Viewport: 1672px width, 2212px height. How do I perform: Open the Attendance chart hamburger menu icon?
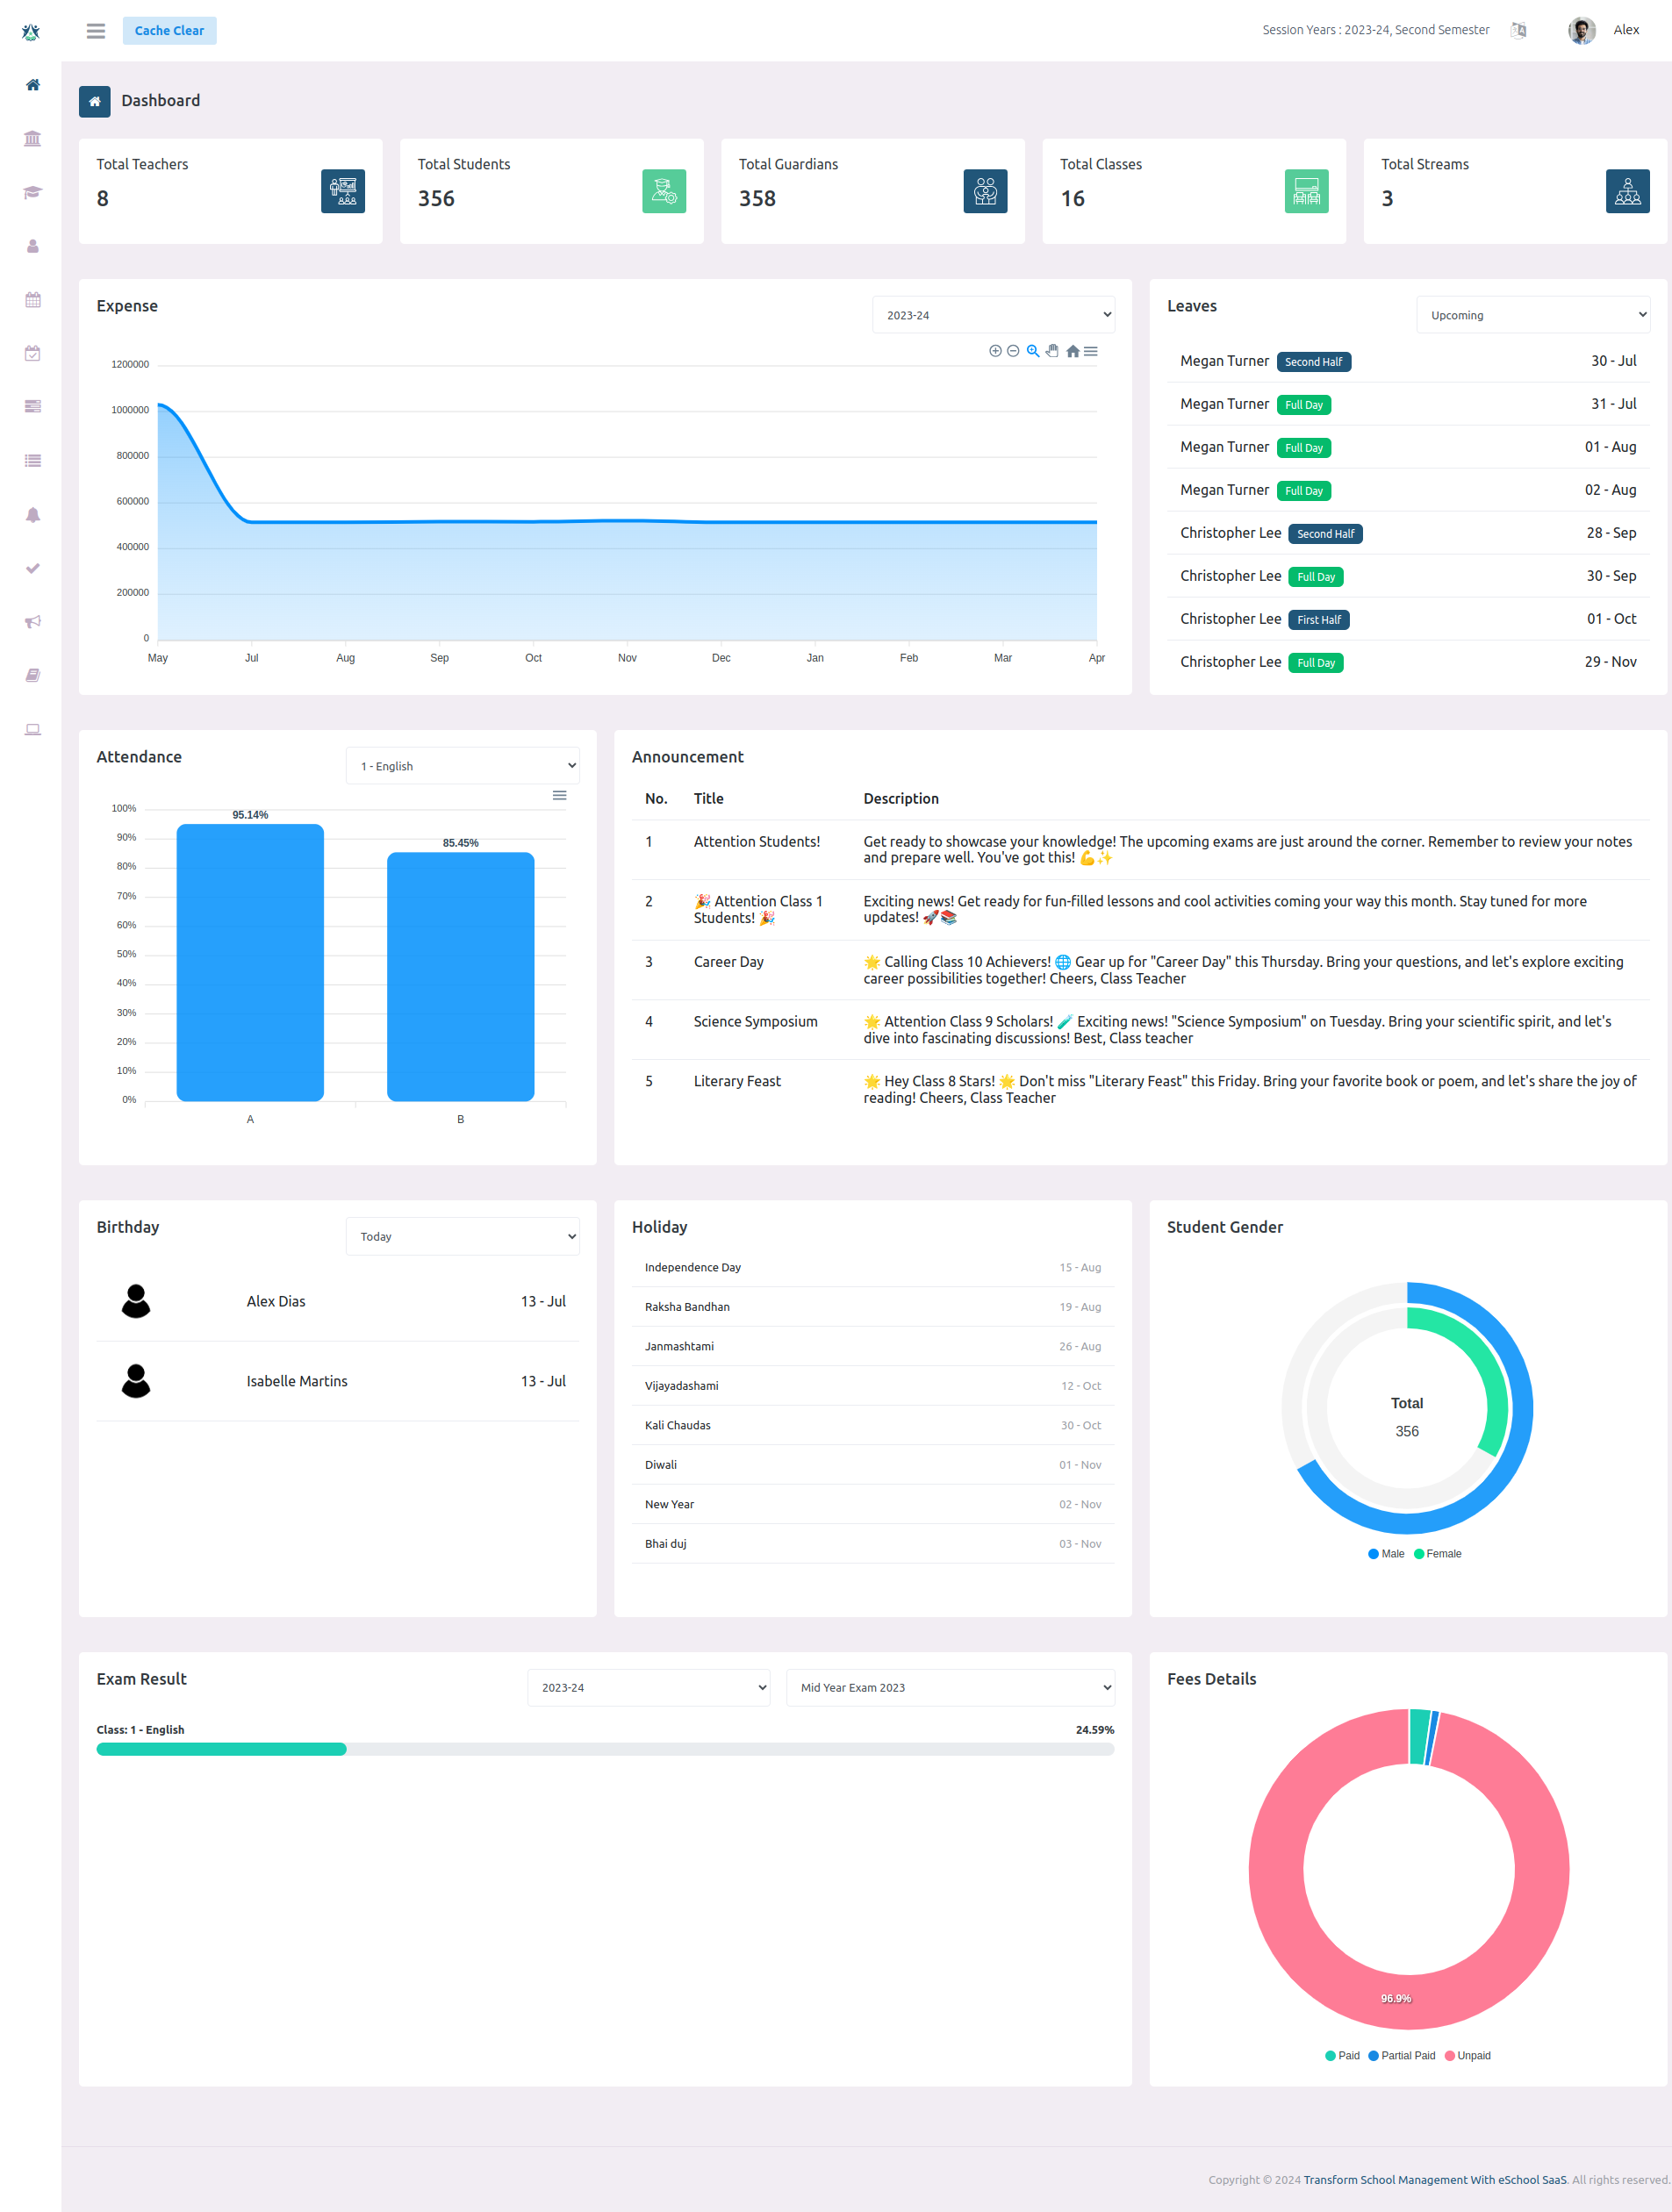point(560,795)
